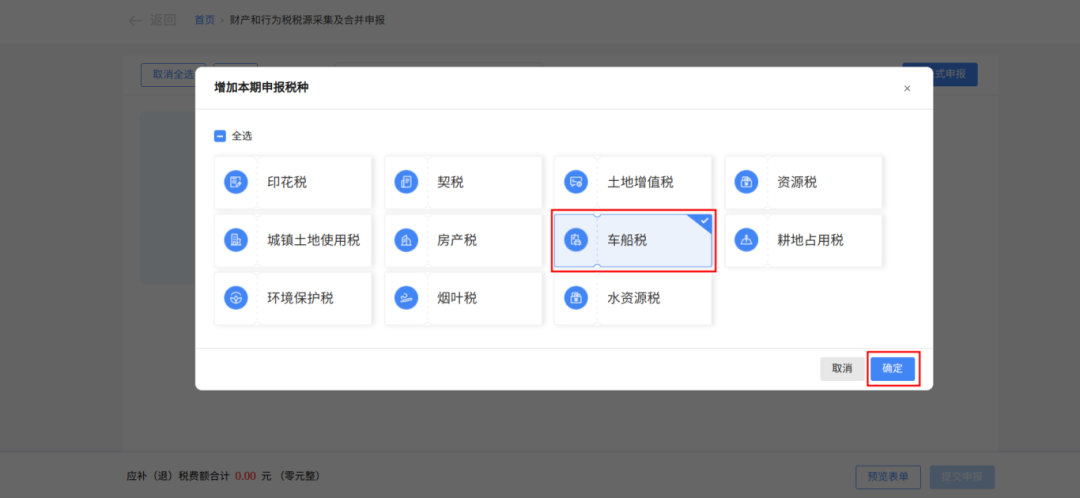Deselect the checked 车船税 card
The image size is (1080, 498).
point(633,240)
